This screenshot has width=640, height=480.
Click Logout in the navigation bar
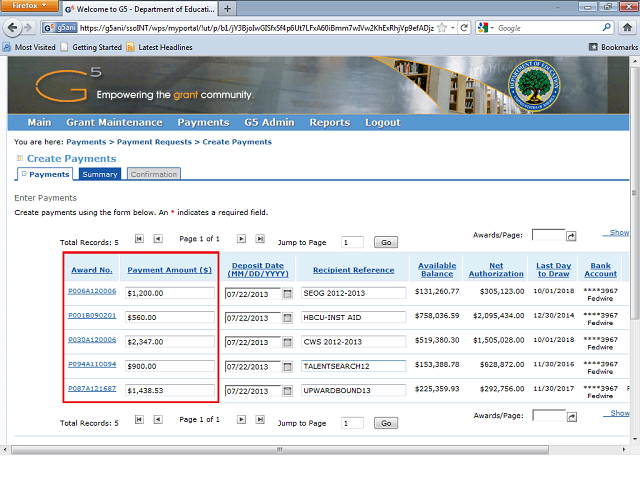(382, 122)
